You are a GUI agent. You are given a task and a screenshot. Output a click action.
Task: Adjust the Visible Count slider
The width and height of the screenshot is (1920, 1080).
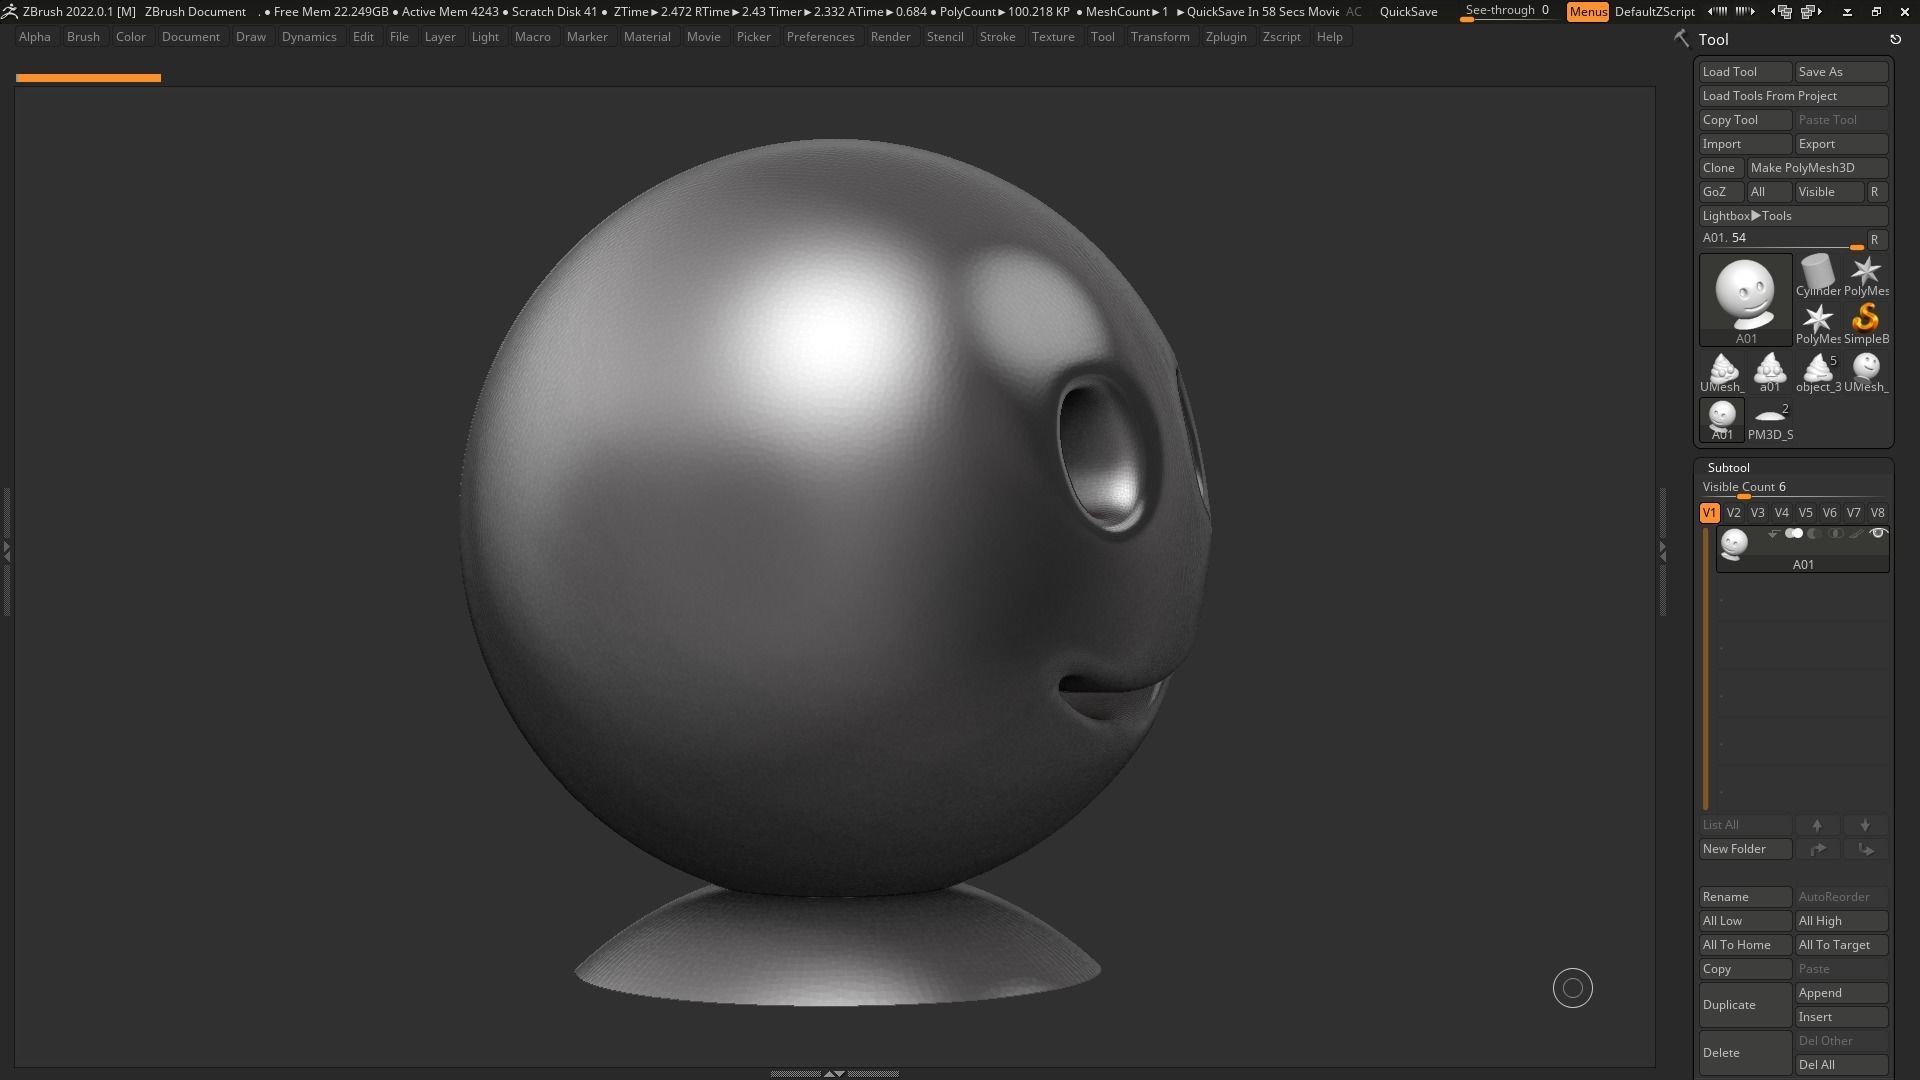click(1793, 488)
